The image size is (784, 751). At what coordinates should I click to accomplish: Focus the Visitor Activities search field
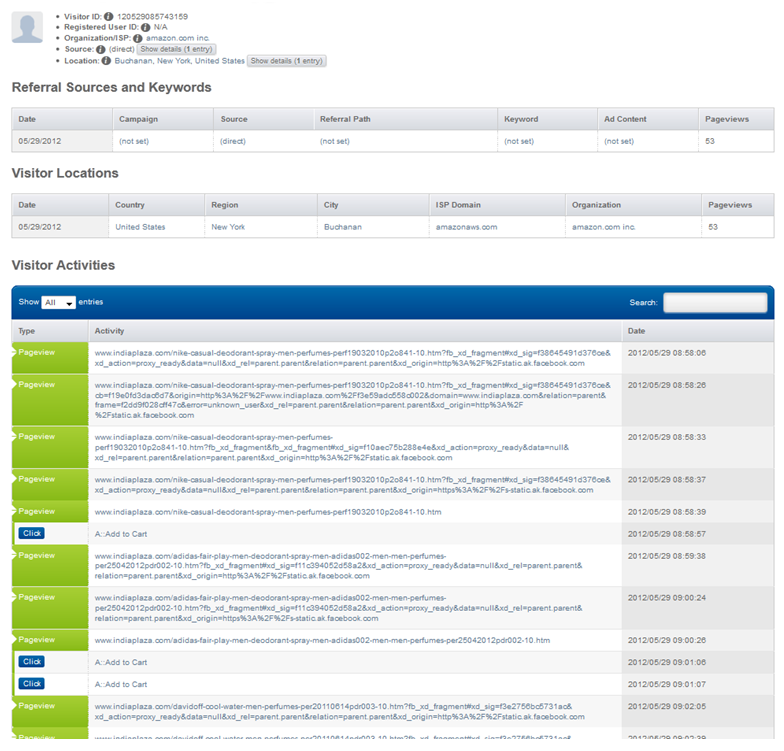pyautogui.click(x=714, y=302)
